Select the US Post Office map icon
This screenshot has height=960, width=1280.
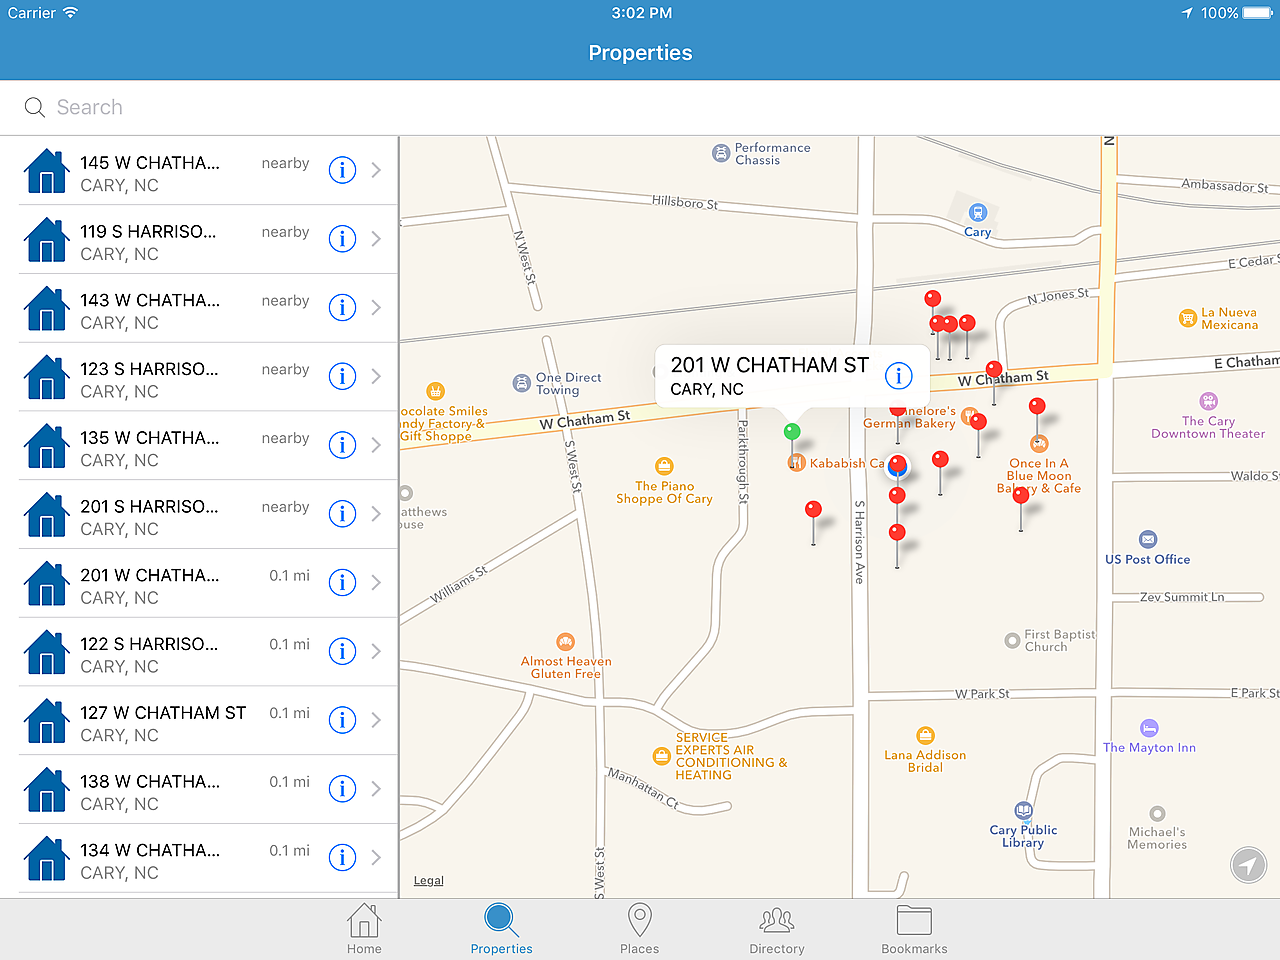tap(1148, 540)
